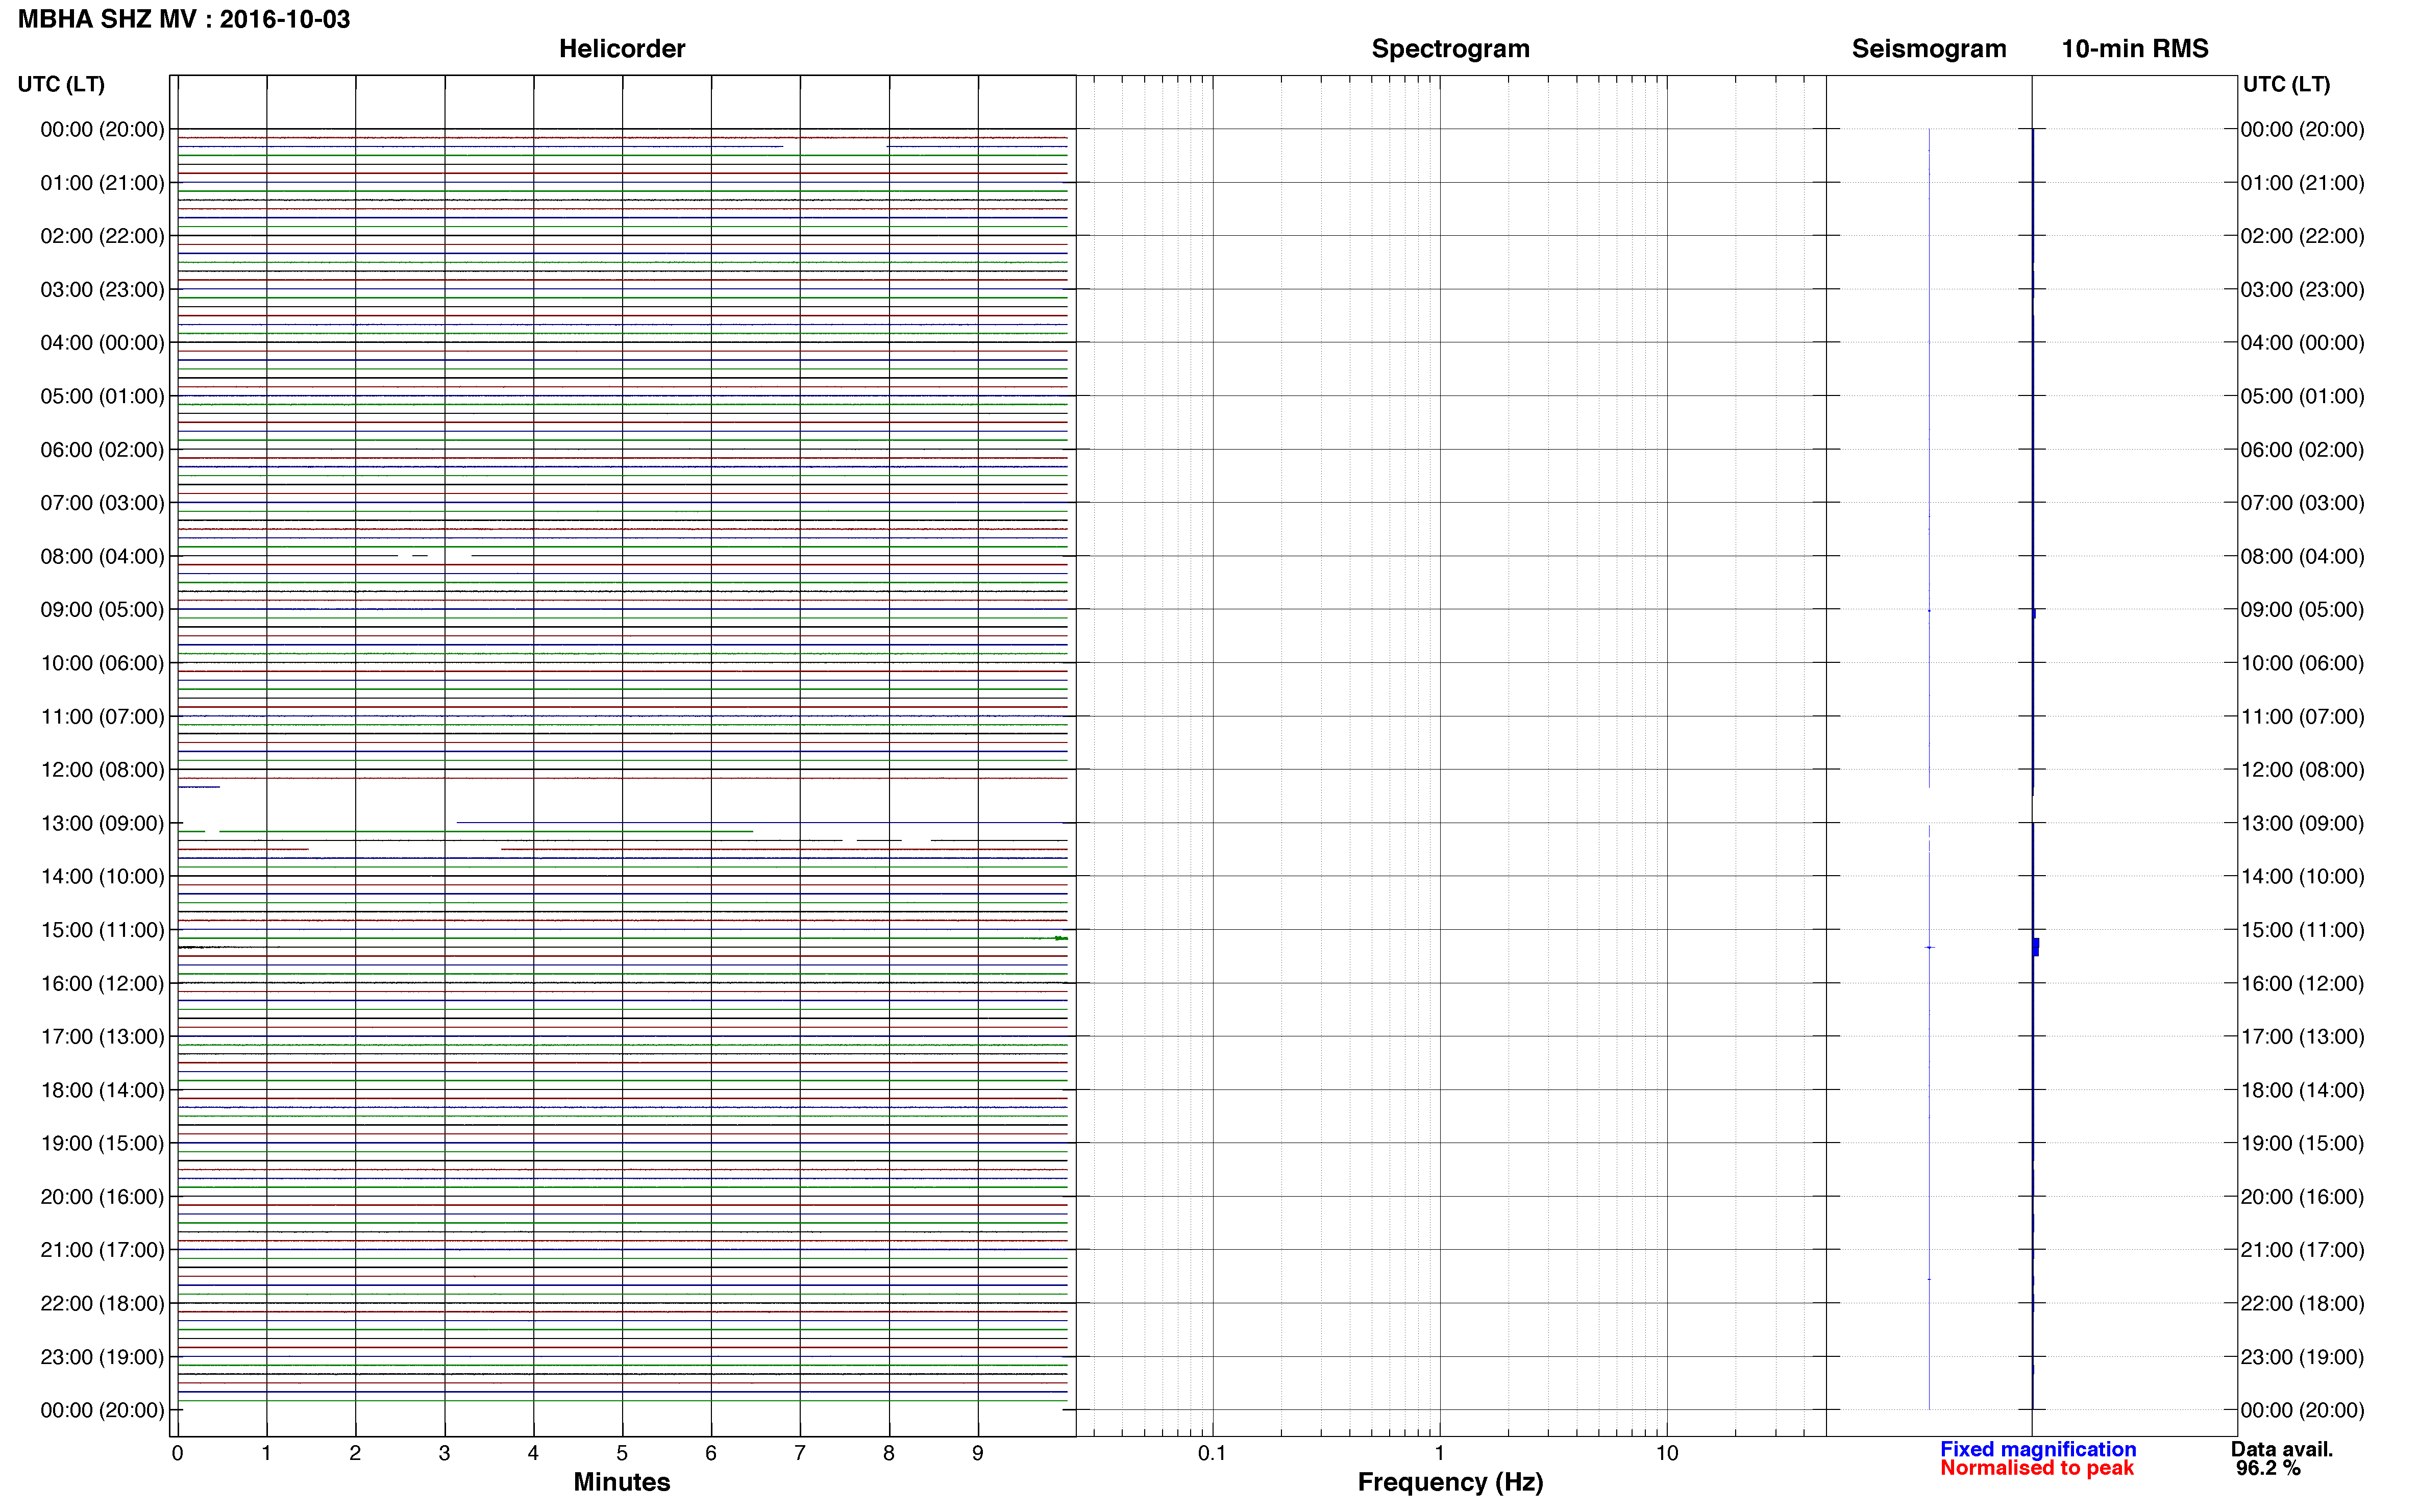The image size is (2419, 1512).
Task: Click the Minutes axis title
Action: coord(622,1482)
